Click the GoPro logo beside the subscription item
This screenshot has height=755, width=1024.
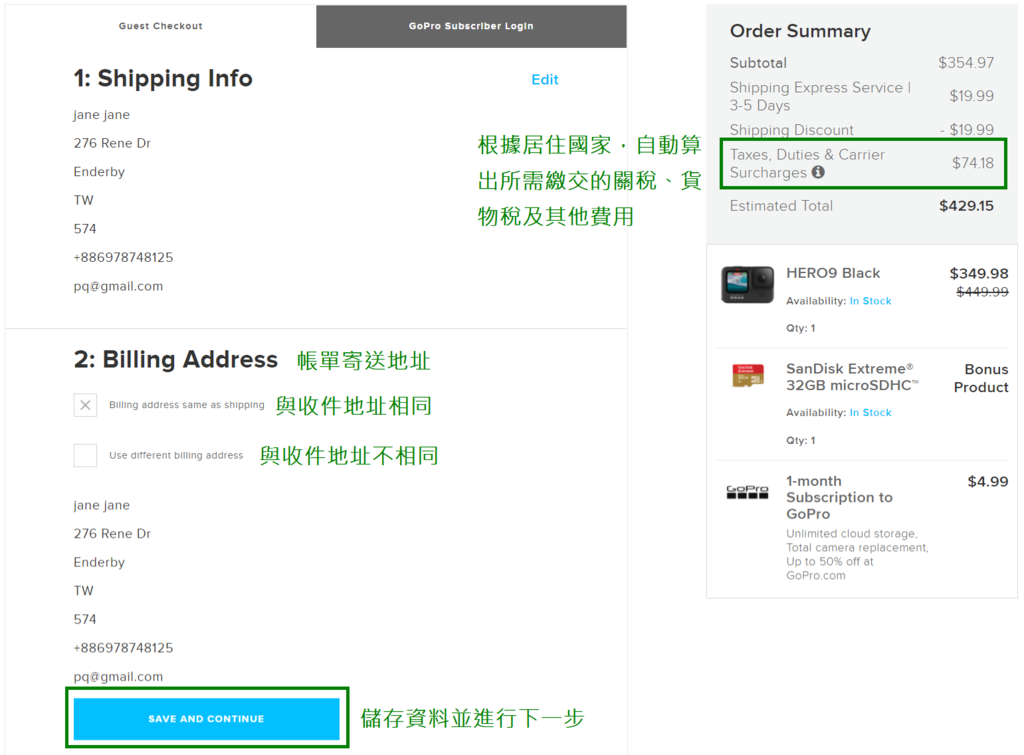pos(747,492)
